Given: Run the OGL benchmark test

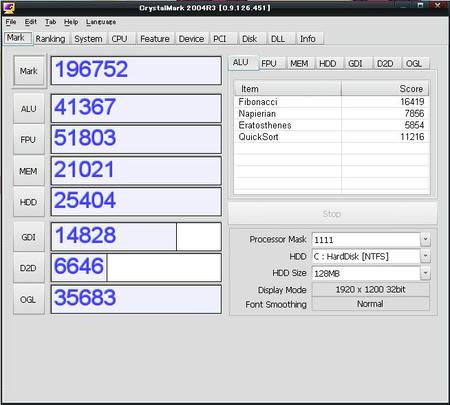Looking at the screenshot, I should [29, 299].
